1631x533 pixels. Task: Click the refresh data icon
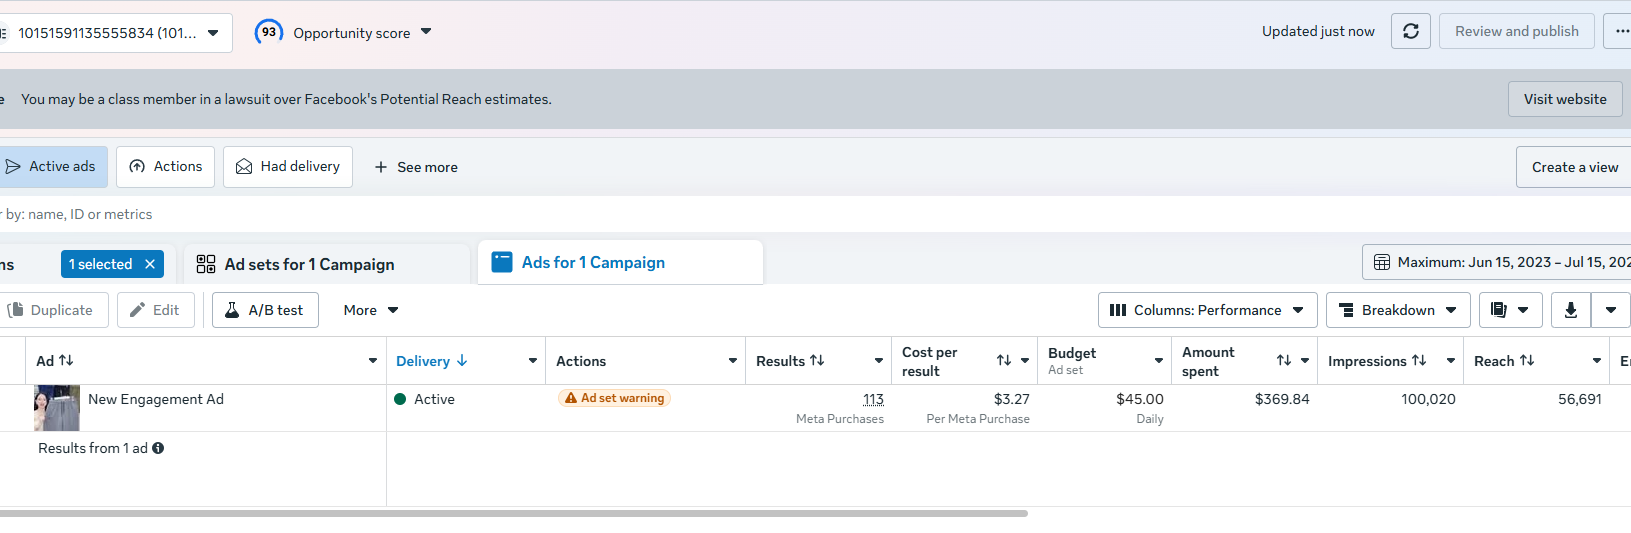pos(1411,31)
